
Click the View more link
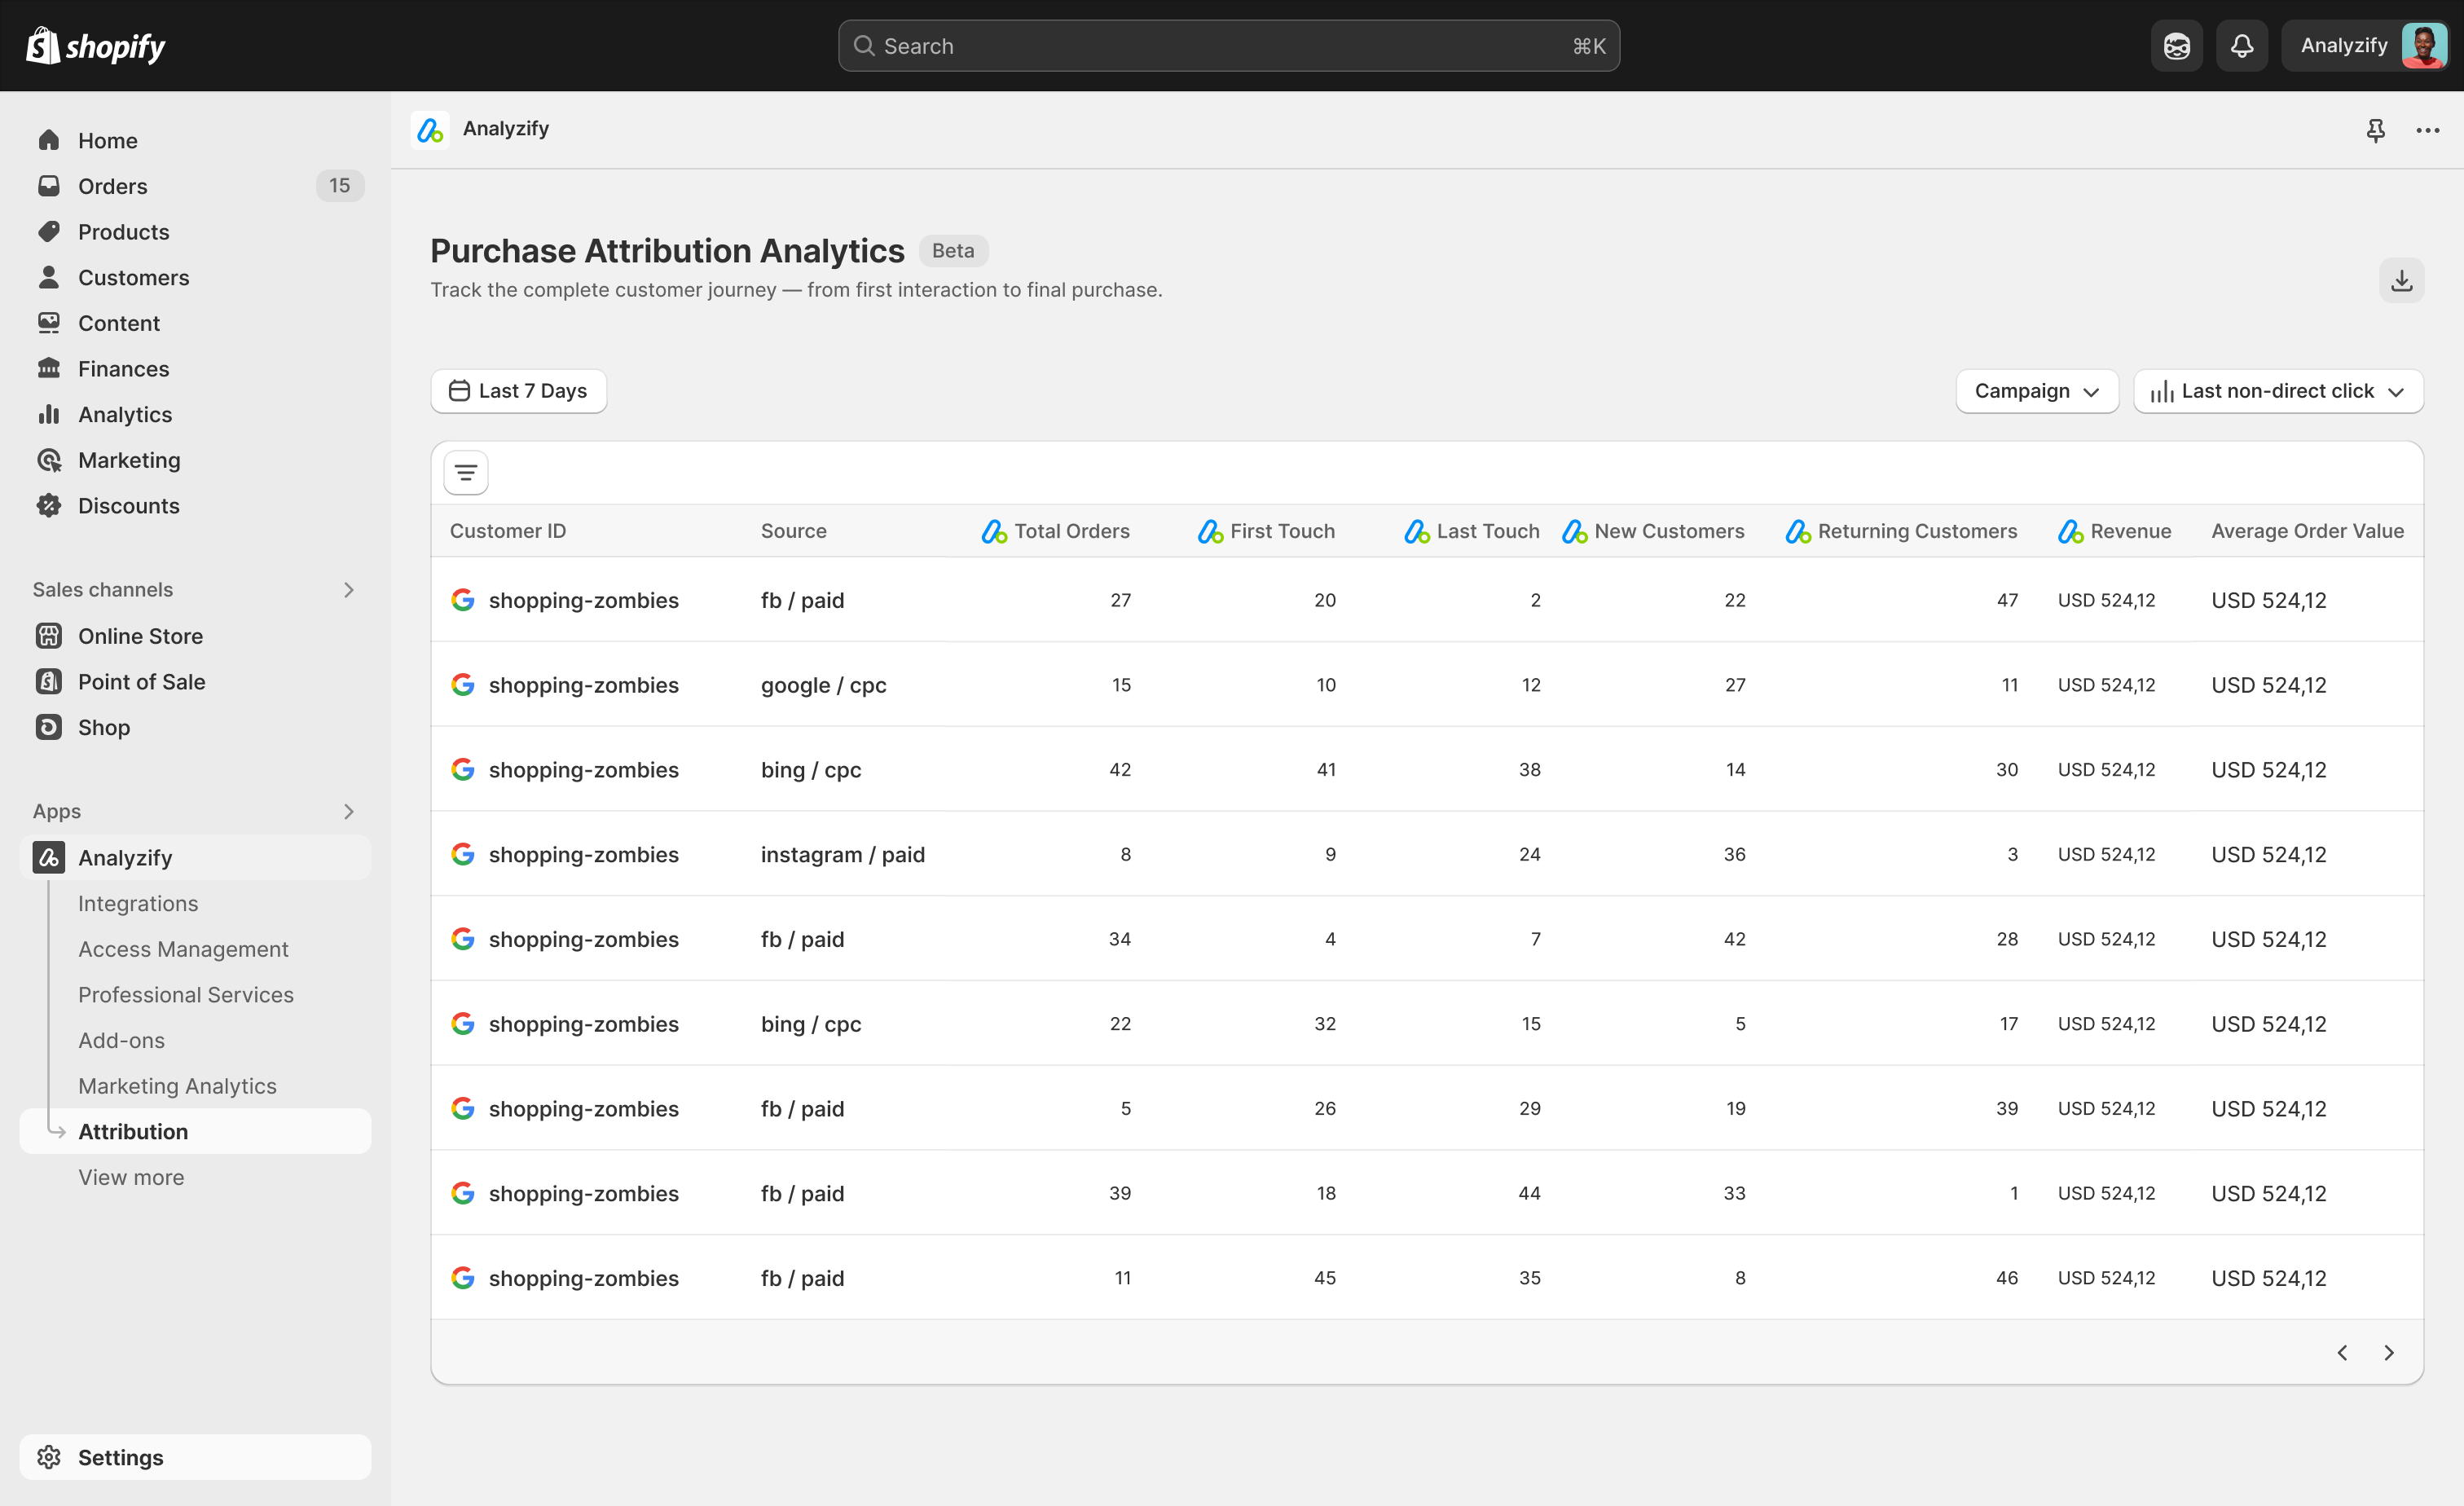coord(131,1177)
